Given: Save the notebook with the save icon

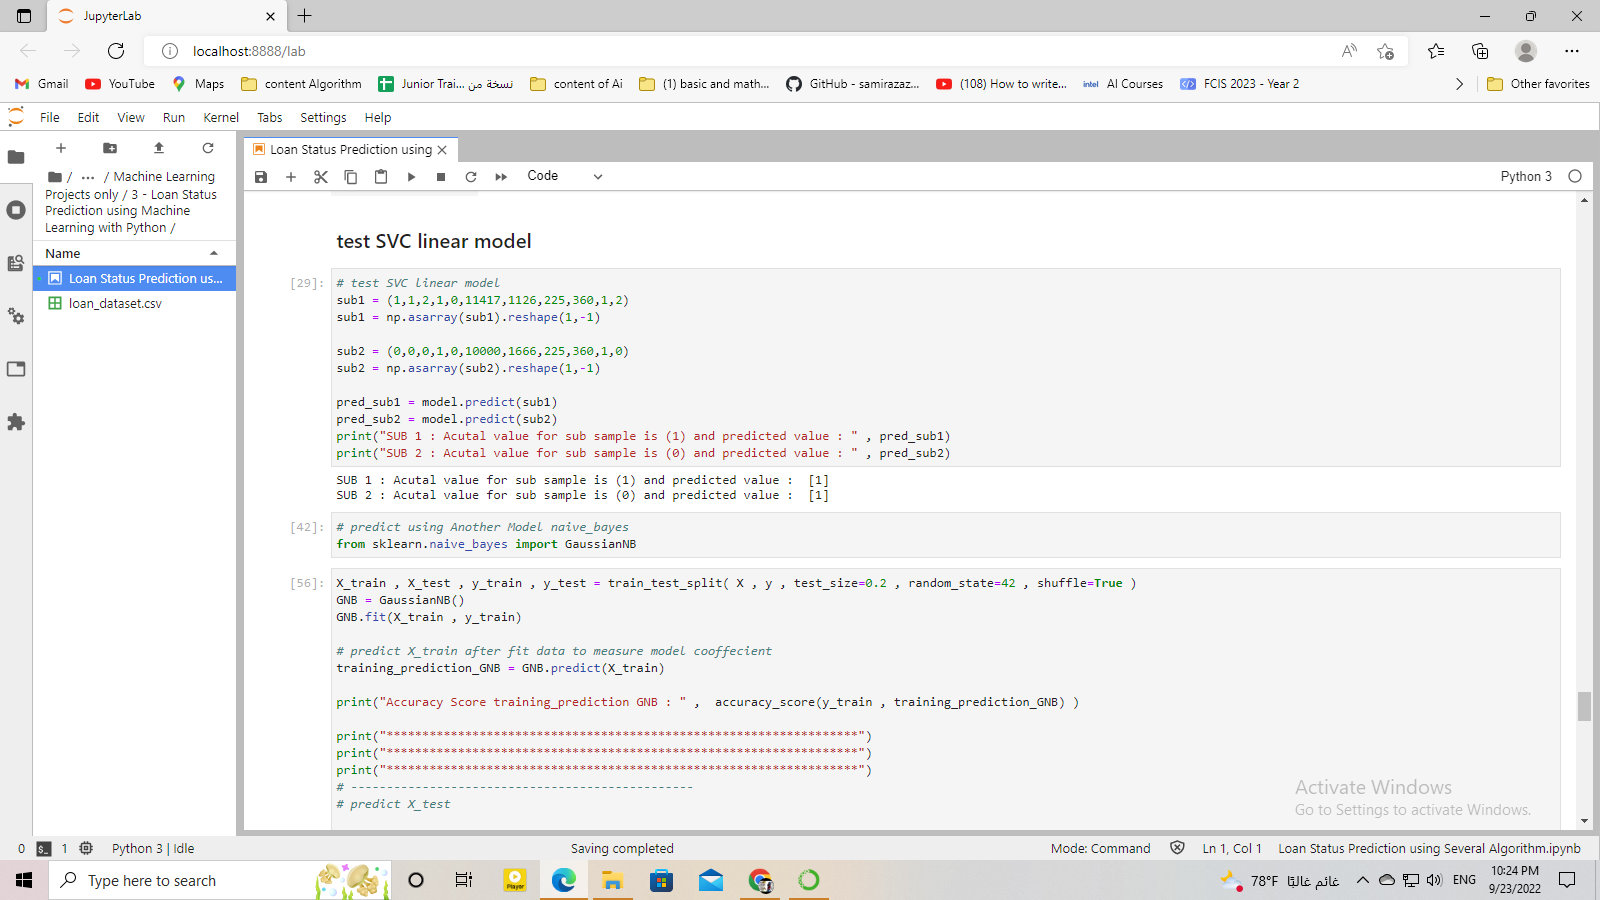Looking at the screenshot, I should click(261, 176).
